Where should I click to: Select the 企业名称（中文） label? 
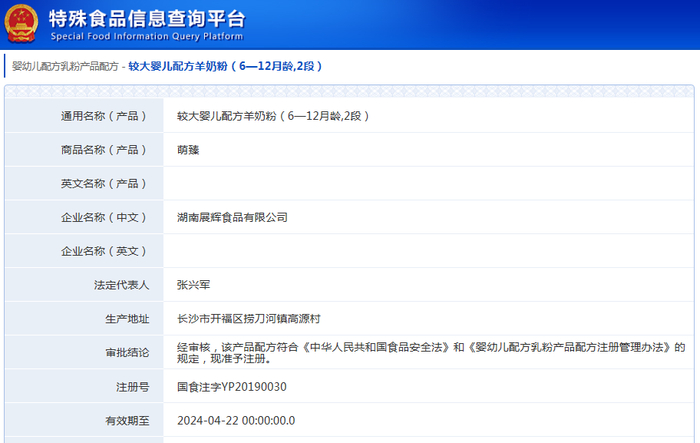click(104, 217)
